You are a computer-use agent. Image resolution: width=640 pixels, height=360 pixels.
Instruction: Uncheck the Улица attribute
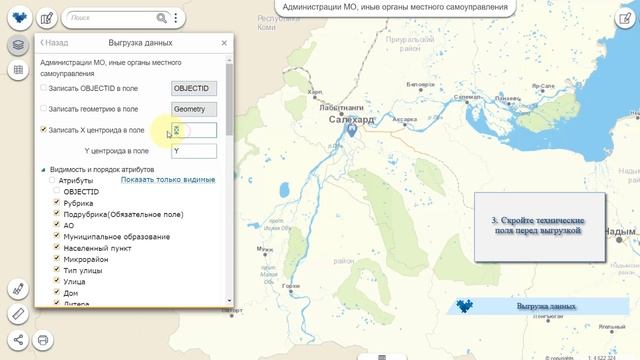57,280
